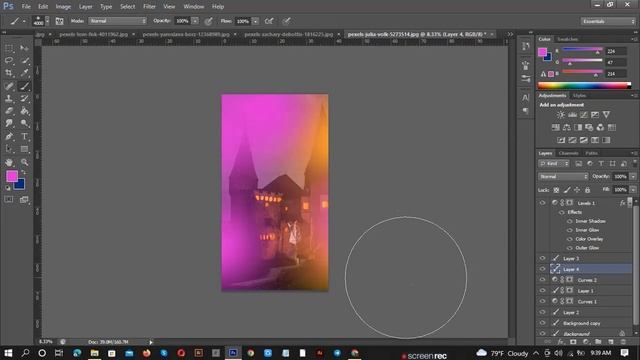Open the Essentials workspace dropdown
This screenshot has width=640, height=360.
click(608, 21)
